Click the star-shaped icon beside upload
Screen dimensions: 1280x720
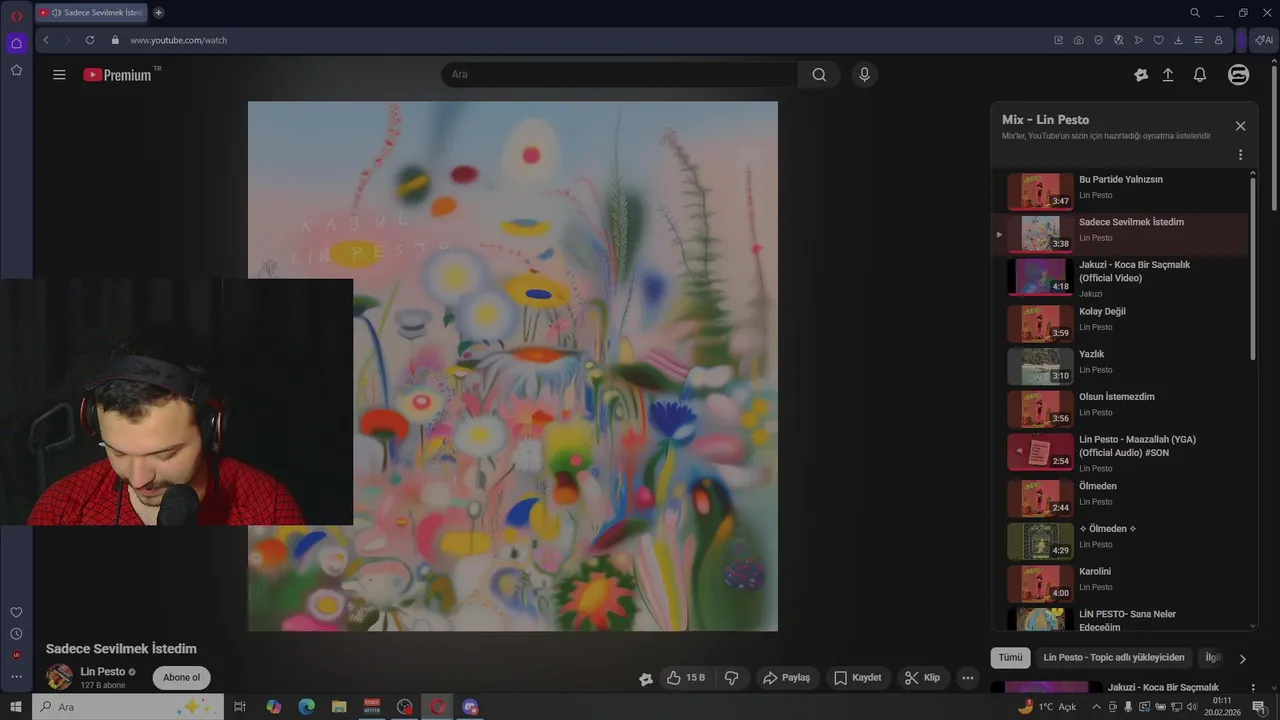pyautogui.click(x=1141, y=75)
